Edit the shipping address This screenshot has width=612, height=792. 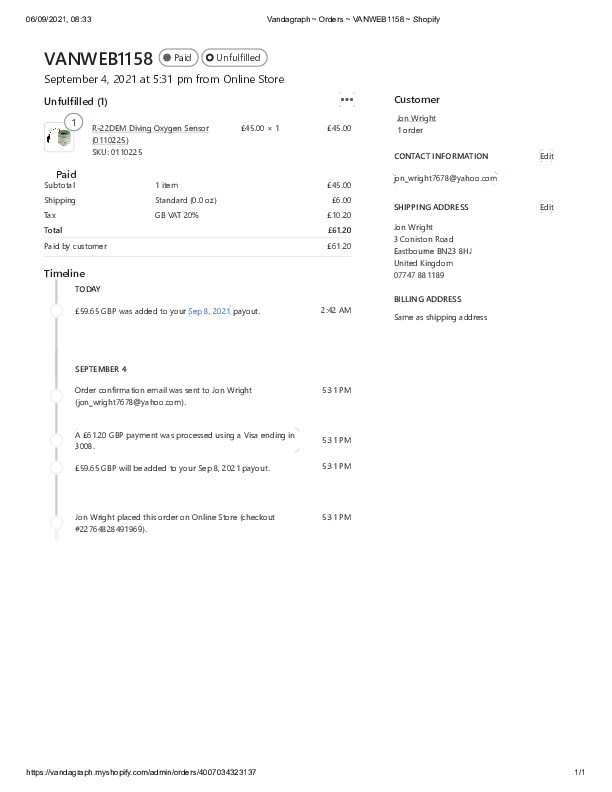pos(546,207)
